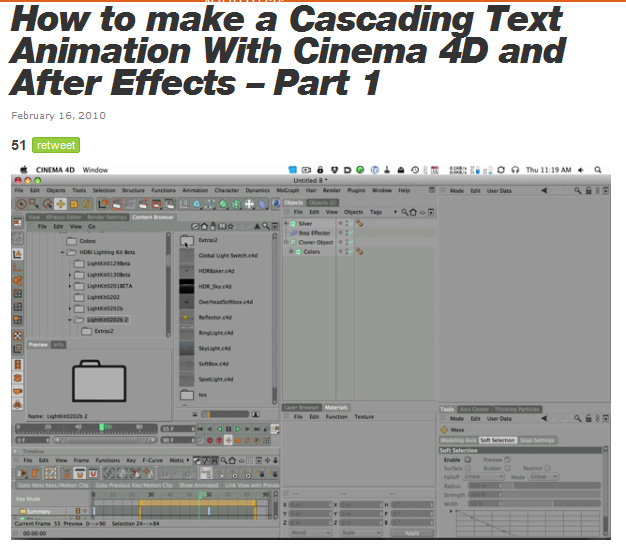Click the thumbnail size slider in Content Browser
Screen dimensions: 626x548
tap(225, 414)
